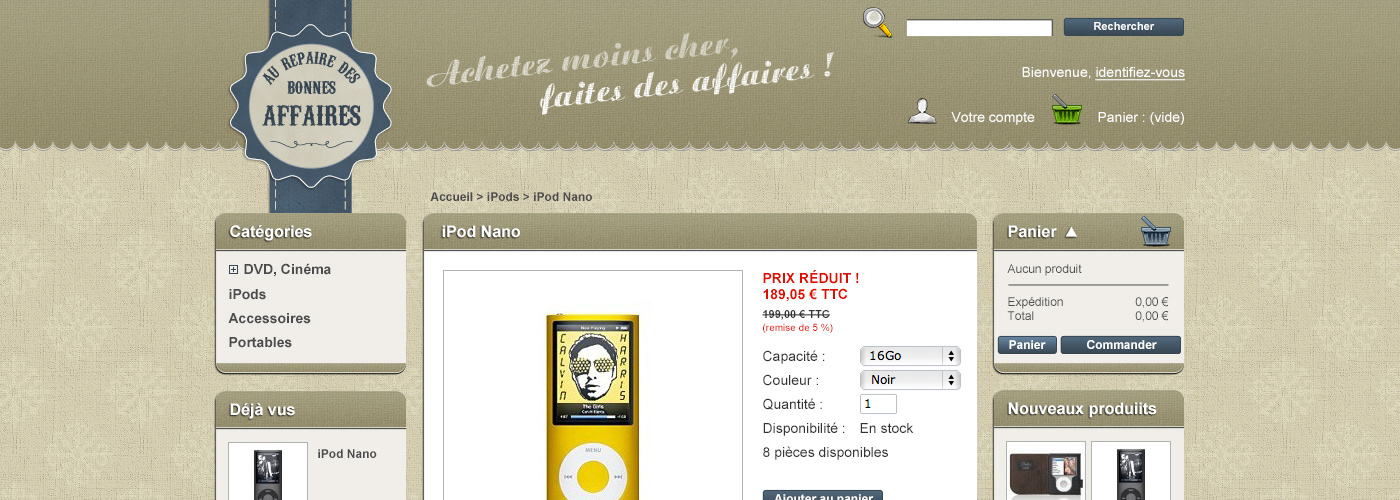This screenshot has width=1400, height=500.
Task: Click the green shopping basket icon
Action: [x=1067, y=110]
